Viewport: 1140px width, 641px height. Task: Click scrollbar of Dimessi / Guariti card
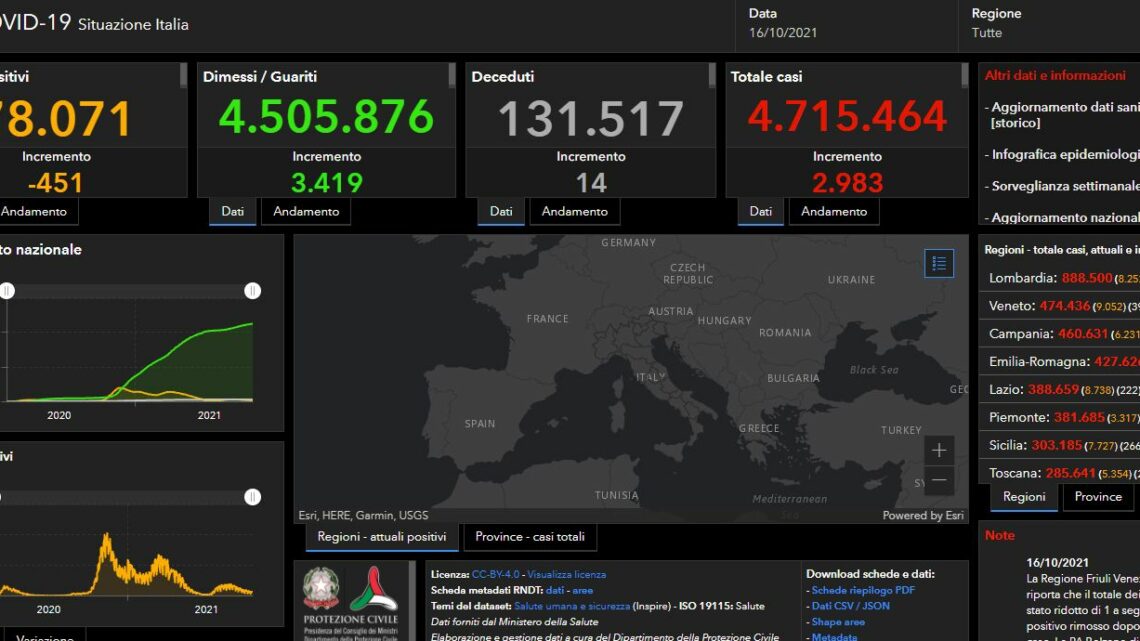pos(451,76)
